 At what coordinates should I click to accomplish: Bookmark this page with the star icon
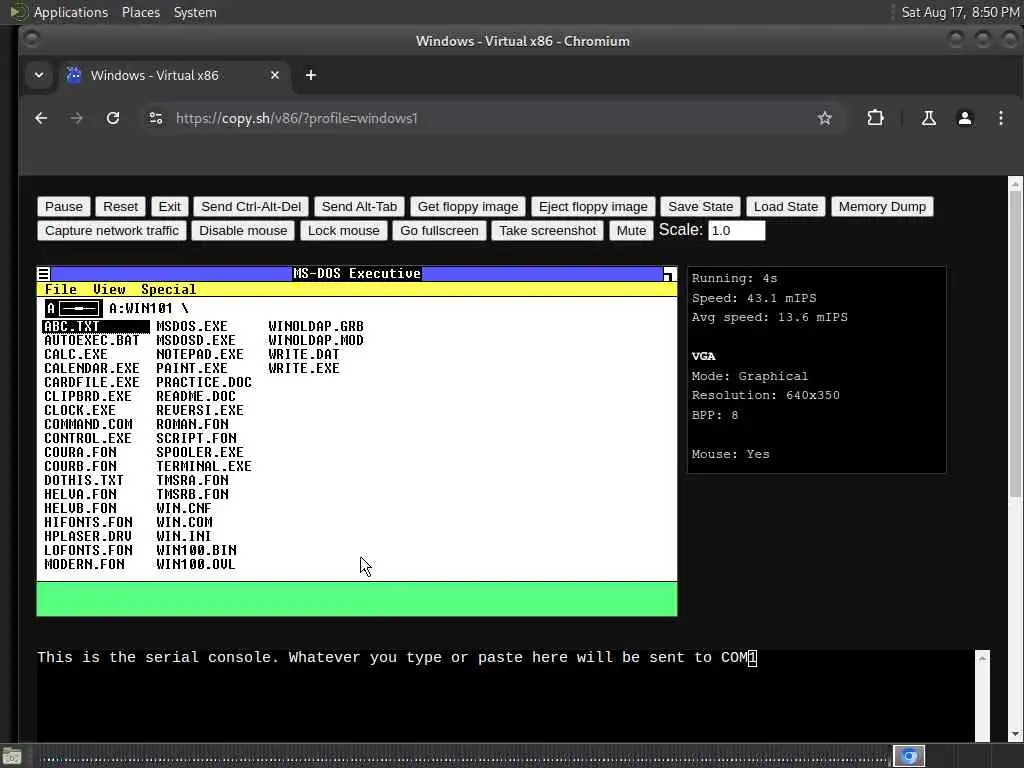(x=825, y=118)
